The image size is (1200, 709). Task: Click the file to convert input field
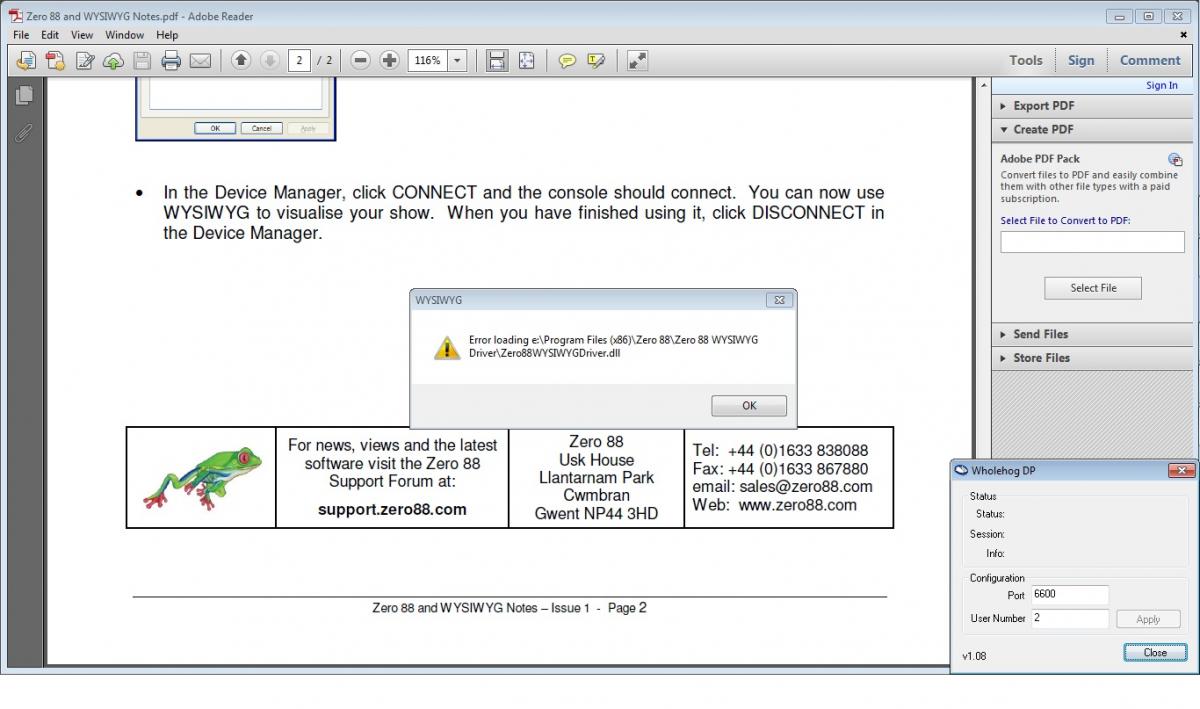(x=1092, y=242)
